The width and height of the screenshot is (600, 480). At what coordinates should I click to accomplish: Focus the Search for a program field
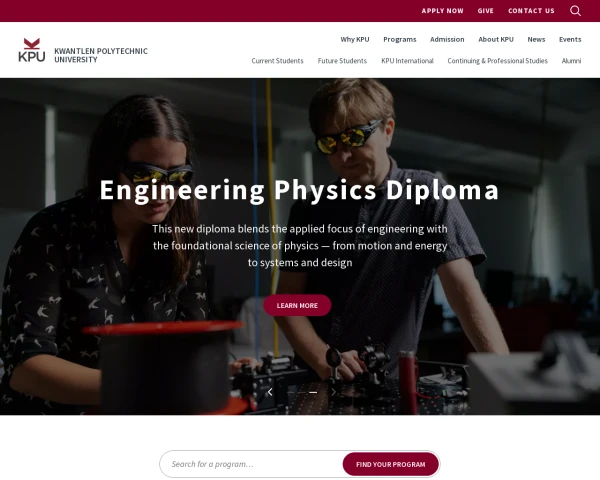(x=251, y=464)
